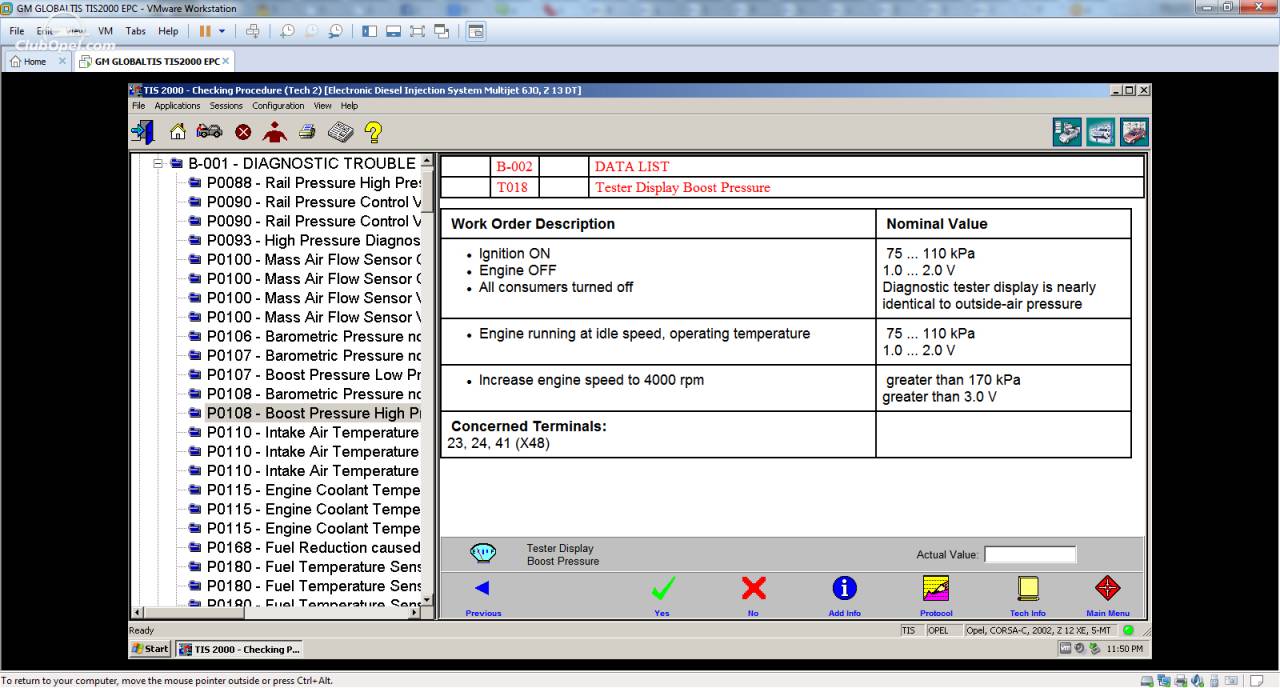Click VMware send Ctrl+Alt+Del icon
Screen dimensions: 1280x688
[x=252, y=31]
